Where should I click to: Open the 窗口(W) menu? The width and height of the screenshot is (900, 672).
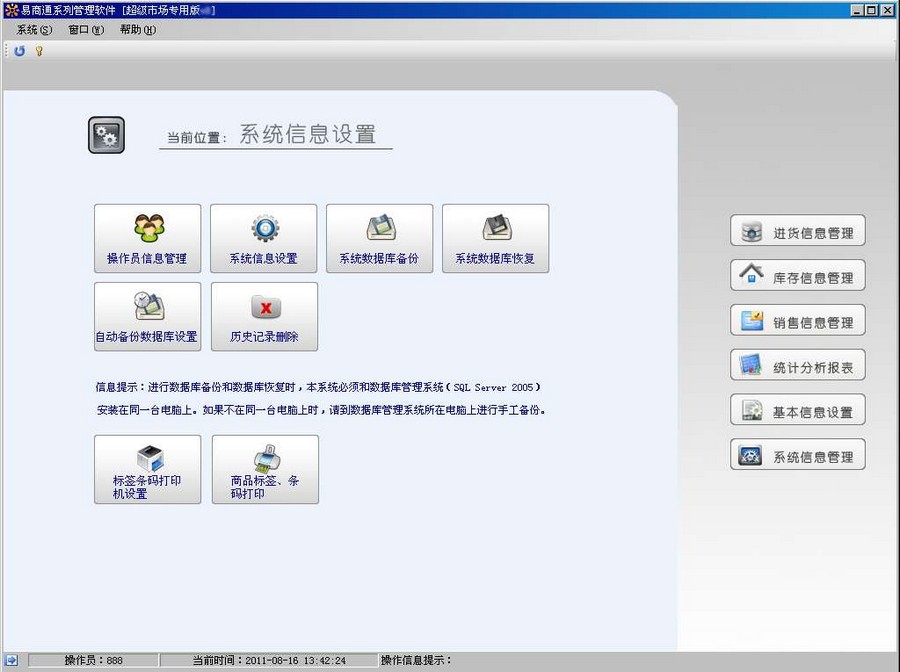click(x=86, y=30)
